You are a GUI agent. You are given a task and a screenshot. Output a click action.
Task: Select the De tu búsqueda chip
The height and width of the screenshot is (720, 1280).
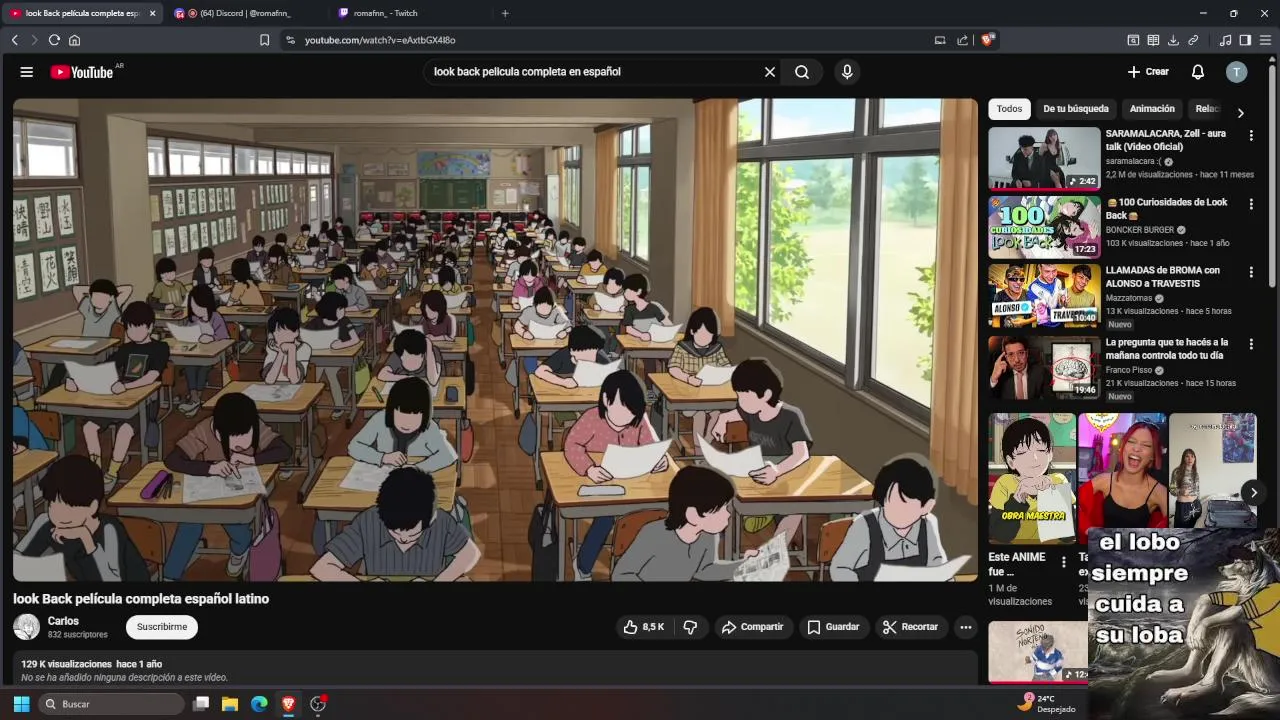tap(1076, 108)
